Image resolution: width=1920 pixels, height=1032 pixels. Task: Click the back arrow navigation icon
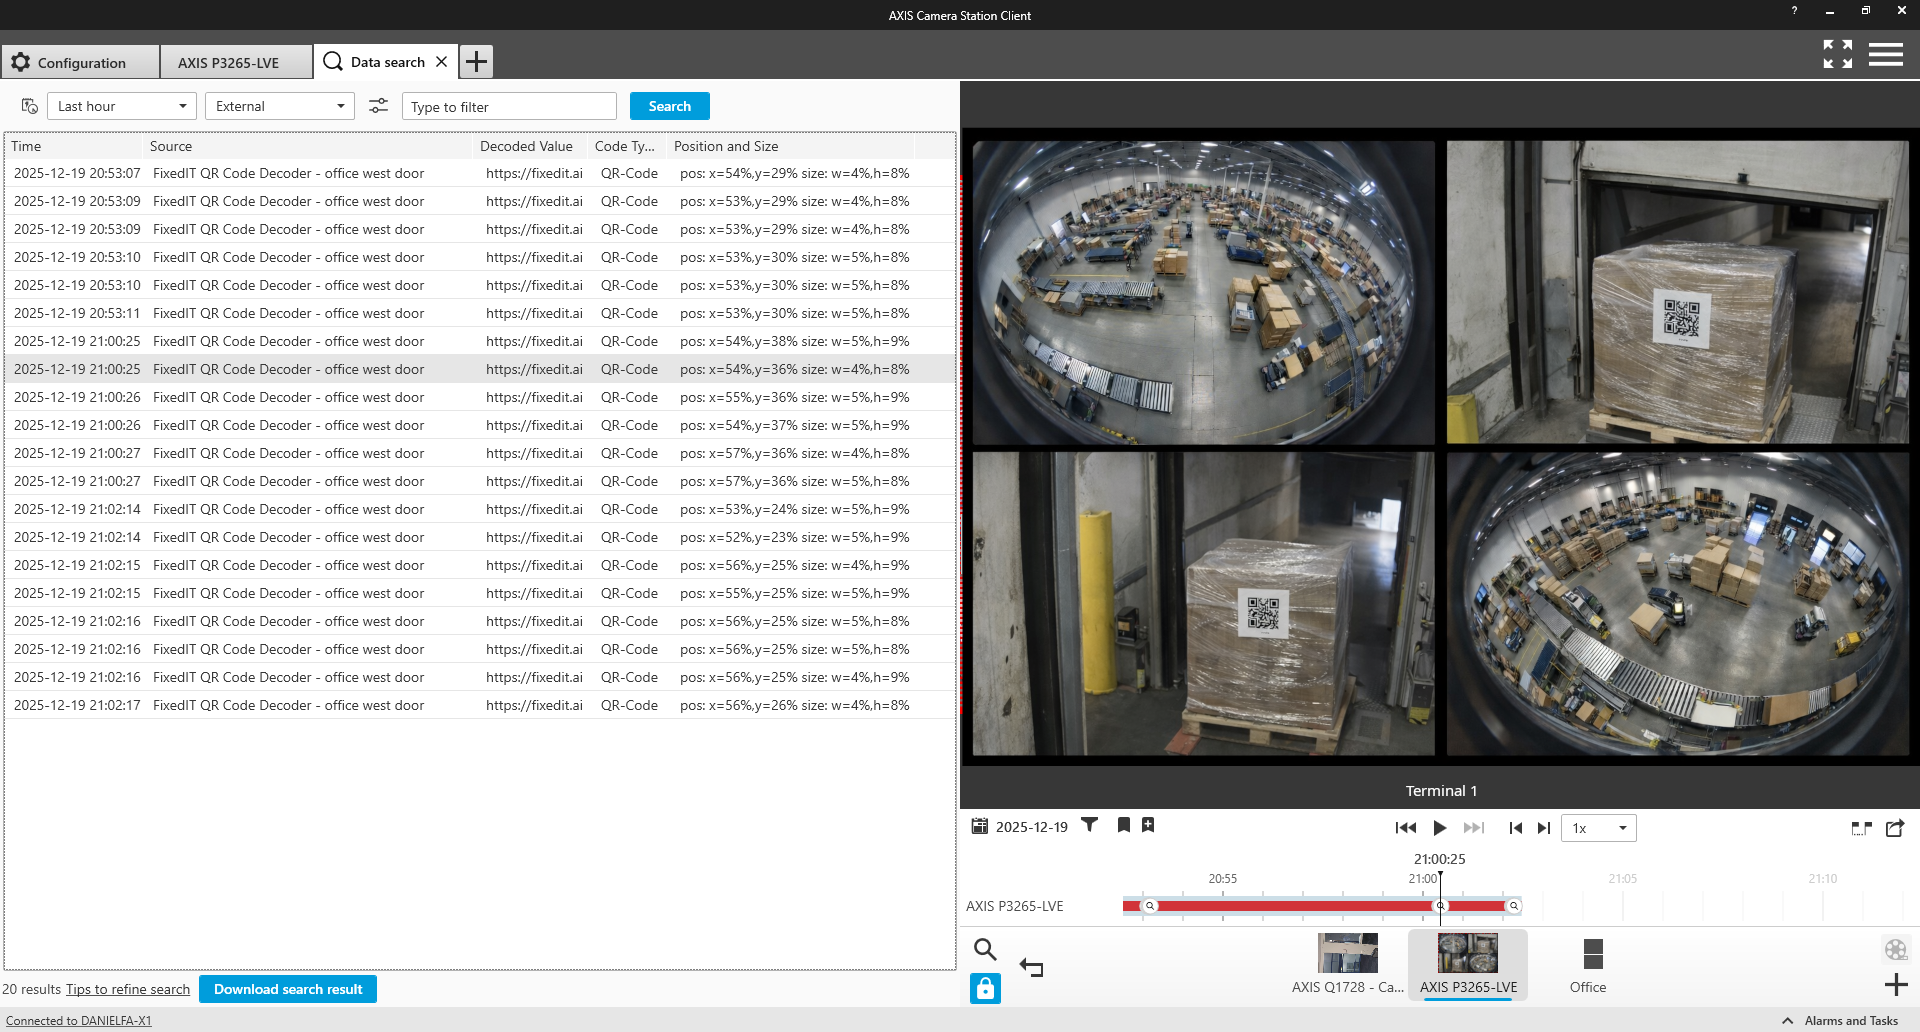point(1031,967)
